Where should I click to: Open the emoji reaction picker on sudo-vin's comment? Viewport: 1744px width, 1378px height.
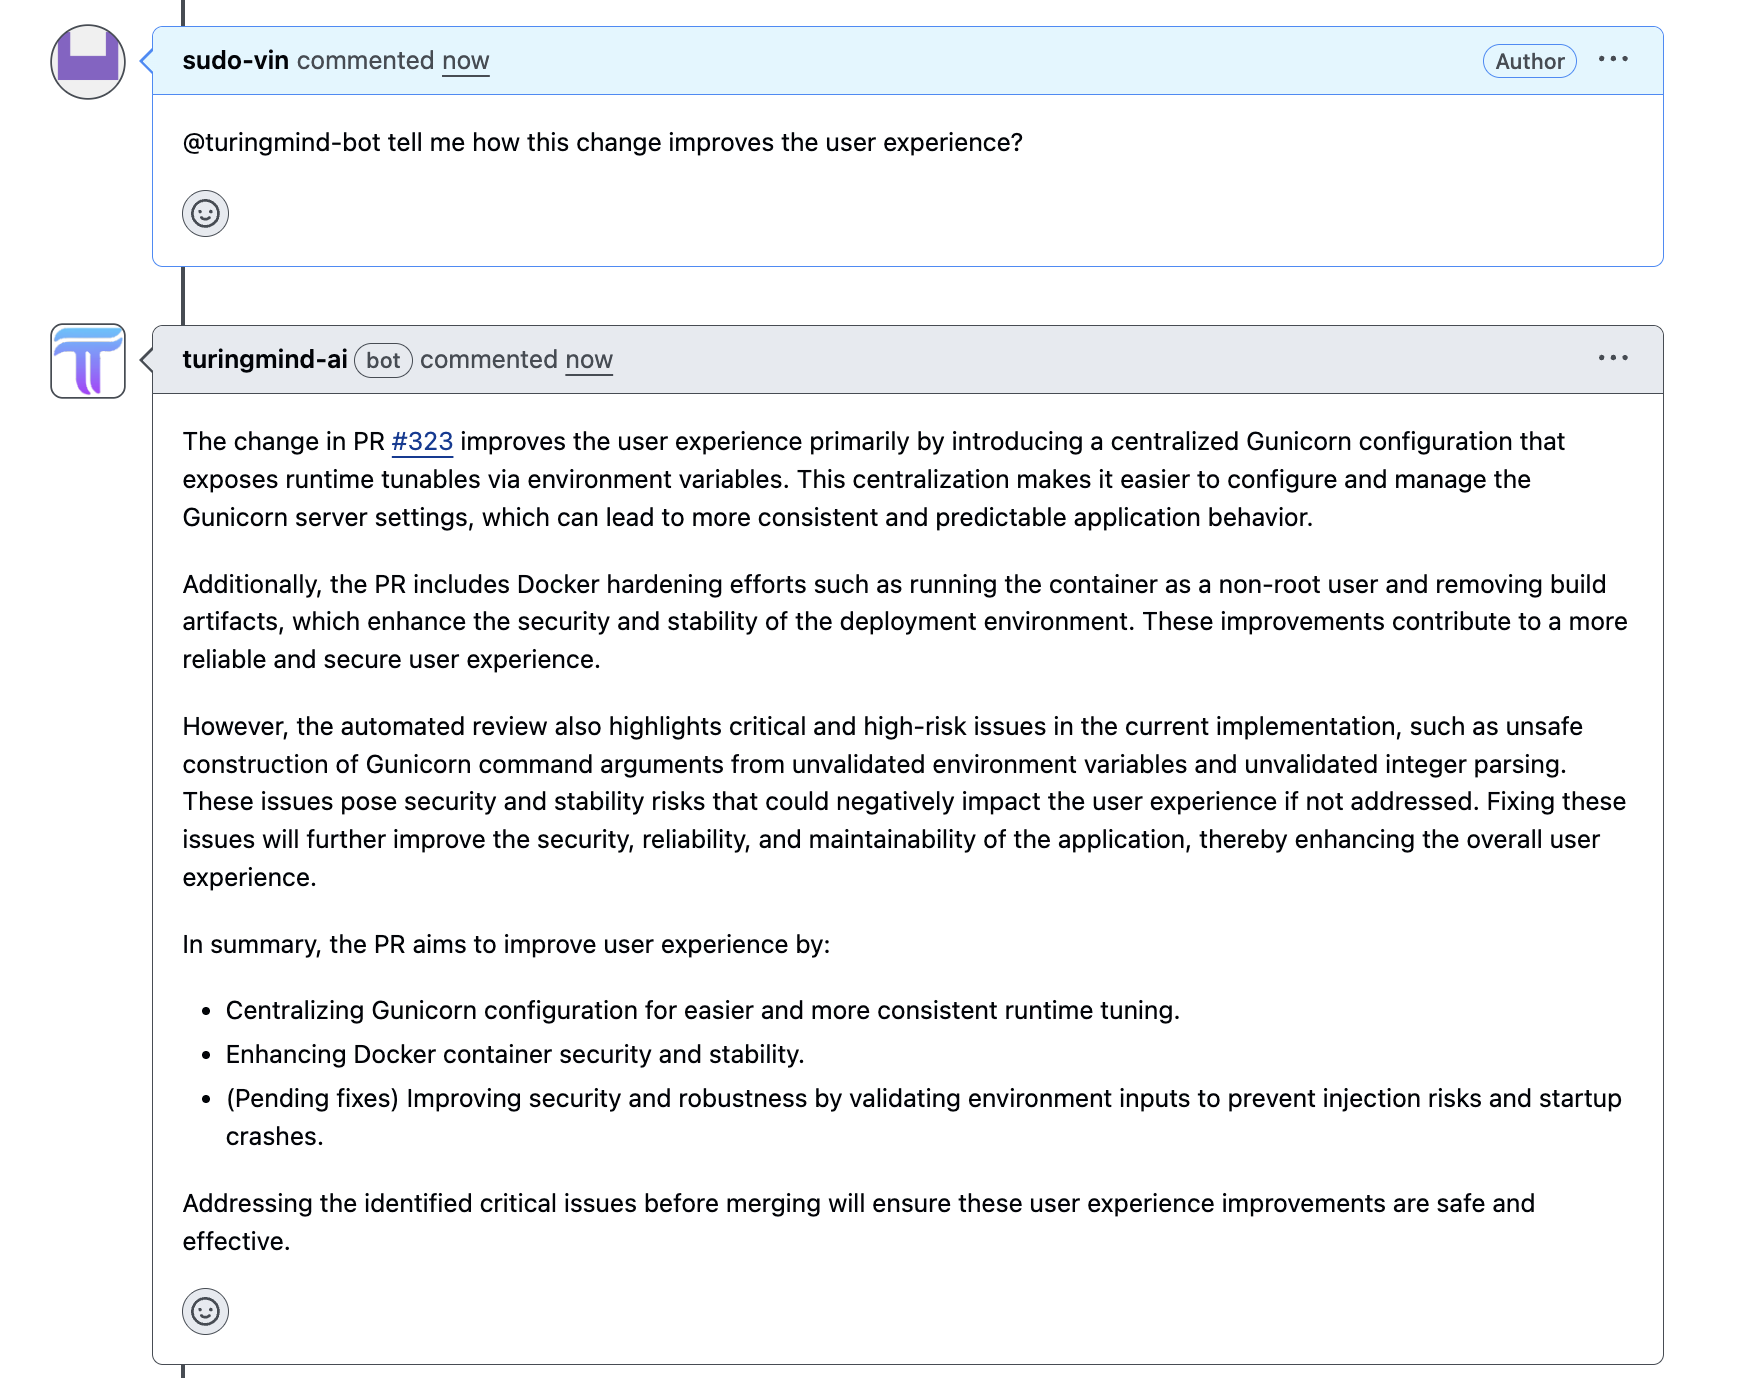pos(204,213)
